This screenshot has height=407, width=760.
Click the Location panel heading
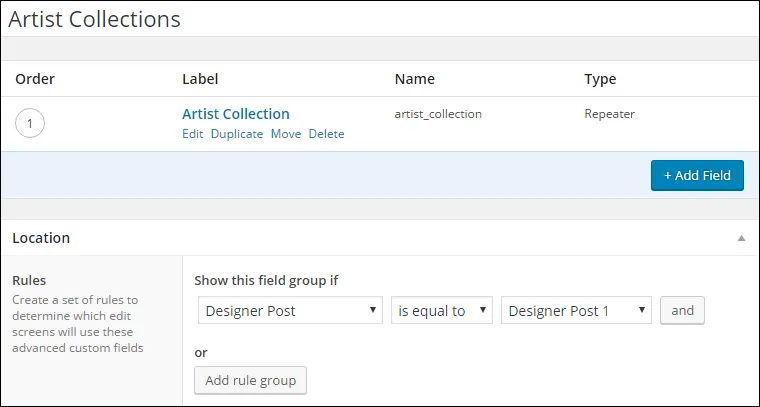pos(41,238)
